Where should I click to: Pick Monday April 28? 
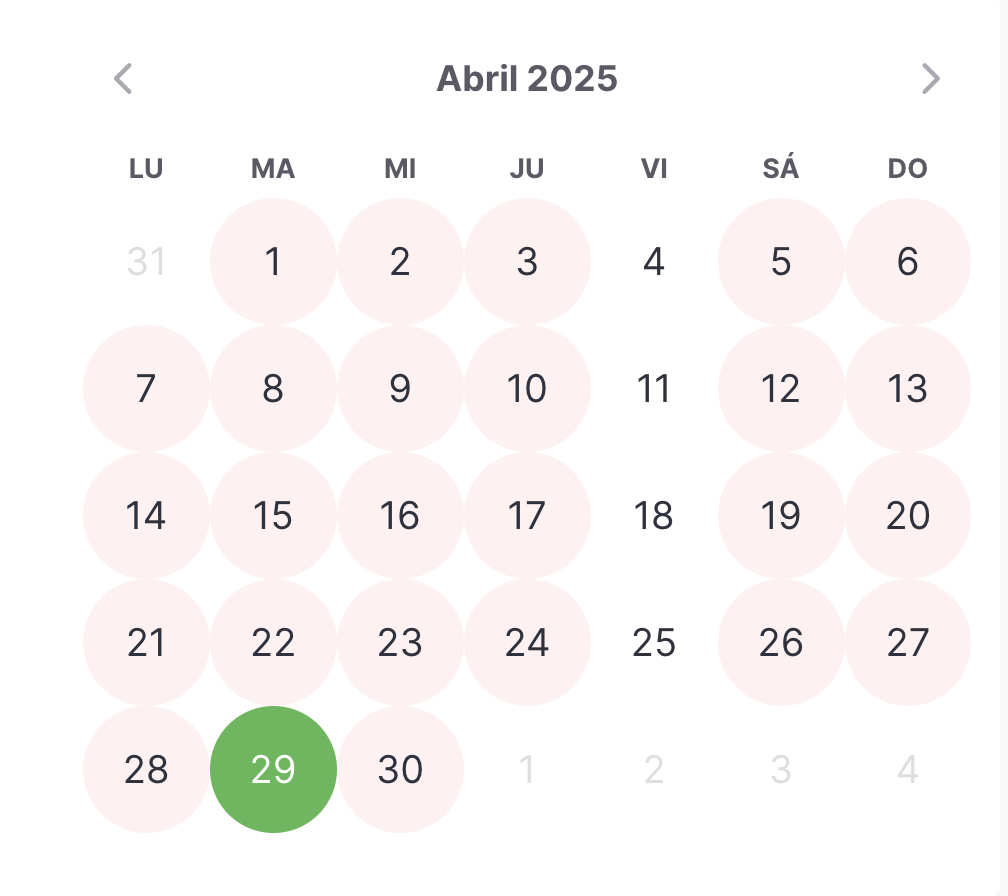click(x=147, y=769)
